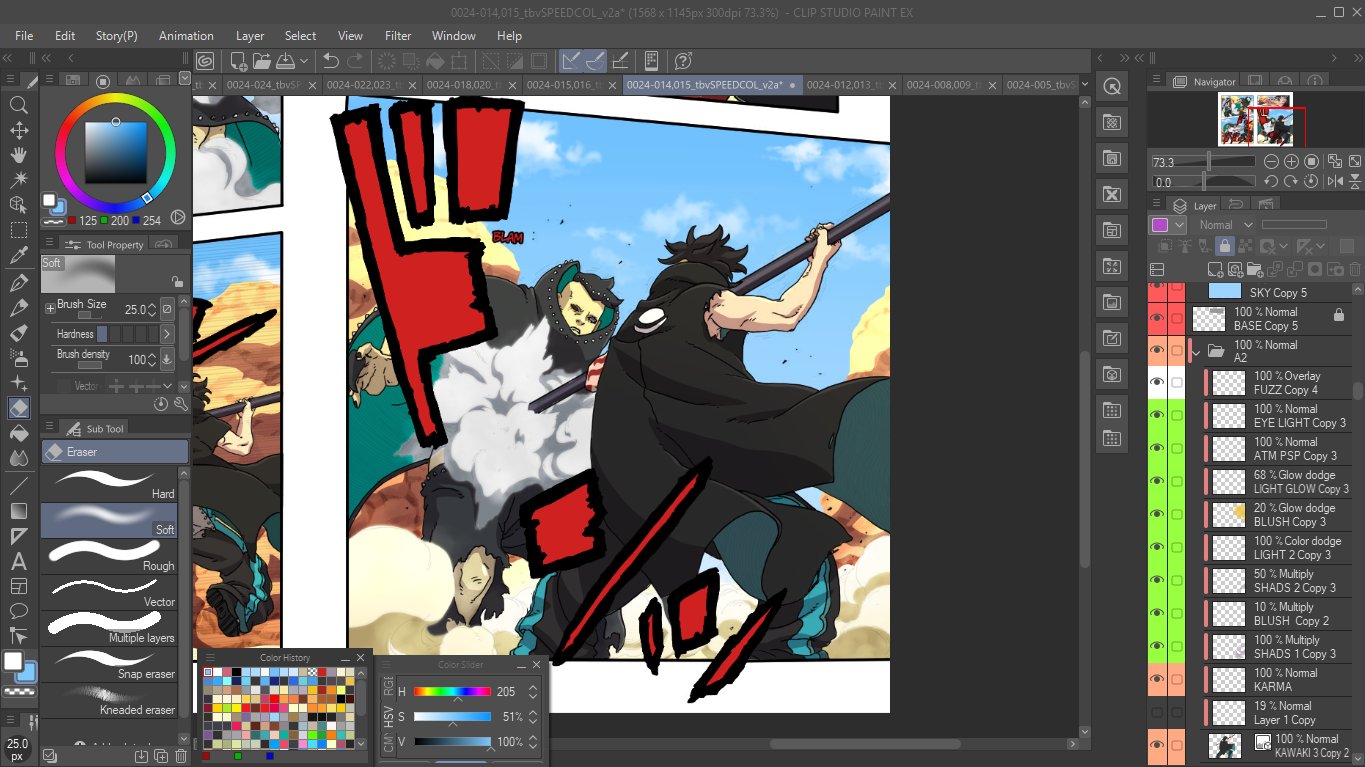Zoom out in the Navigator panel

coord(1271,161)
